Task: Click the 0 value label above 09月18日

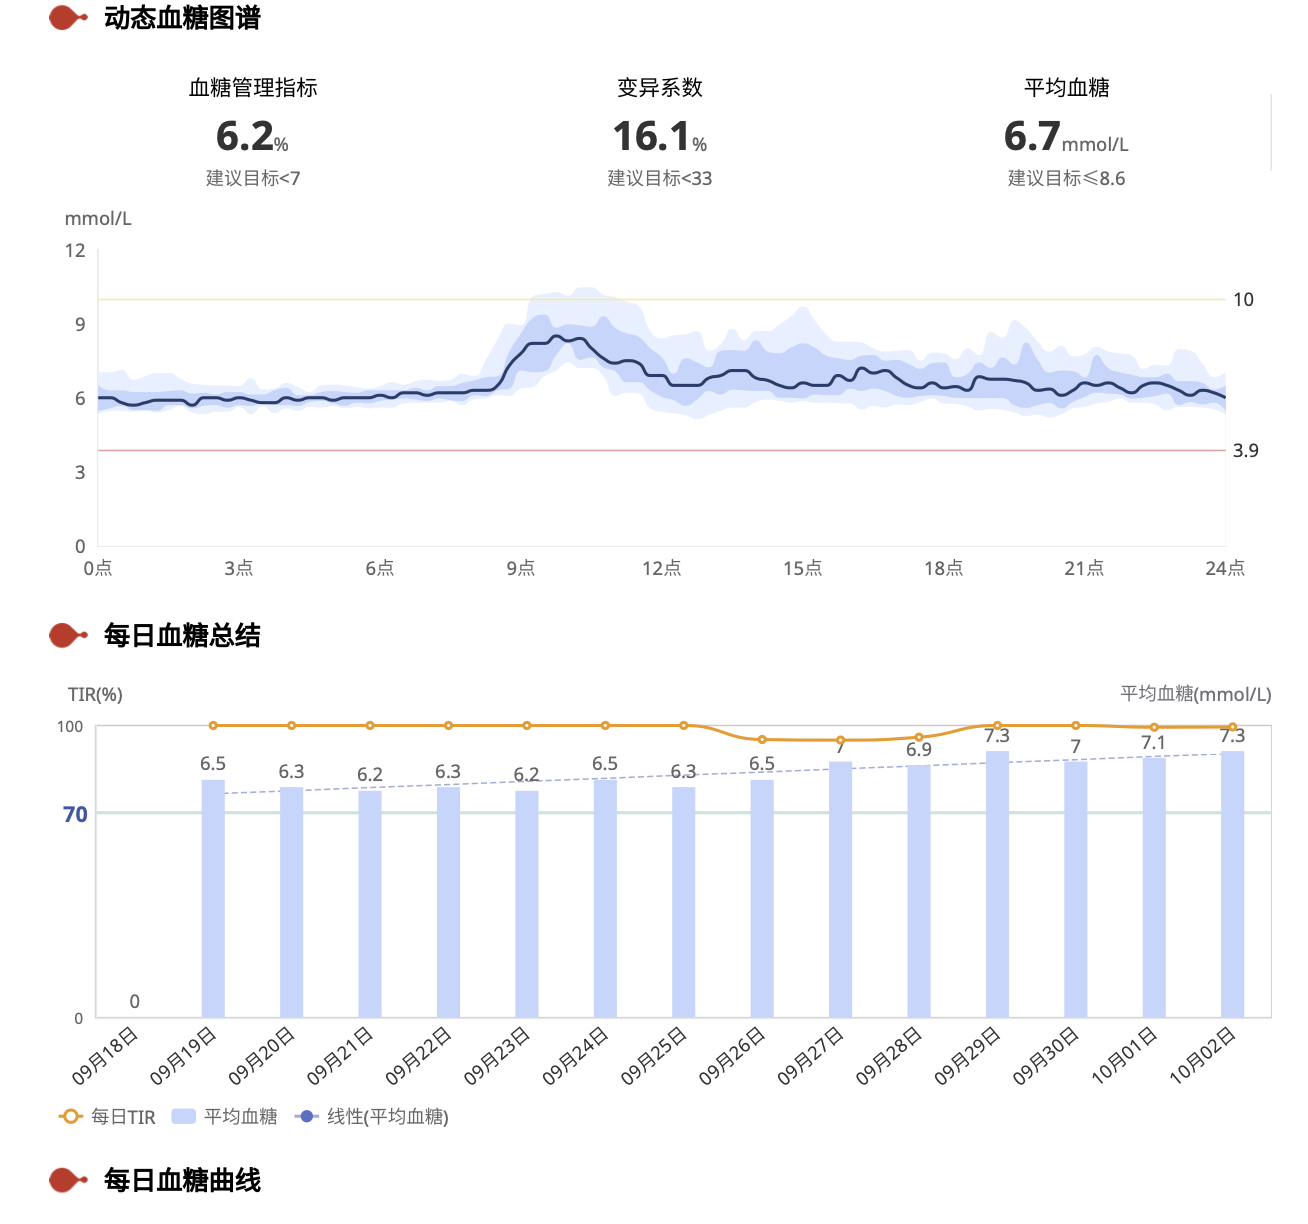Action: click(134, 1001)
